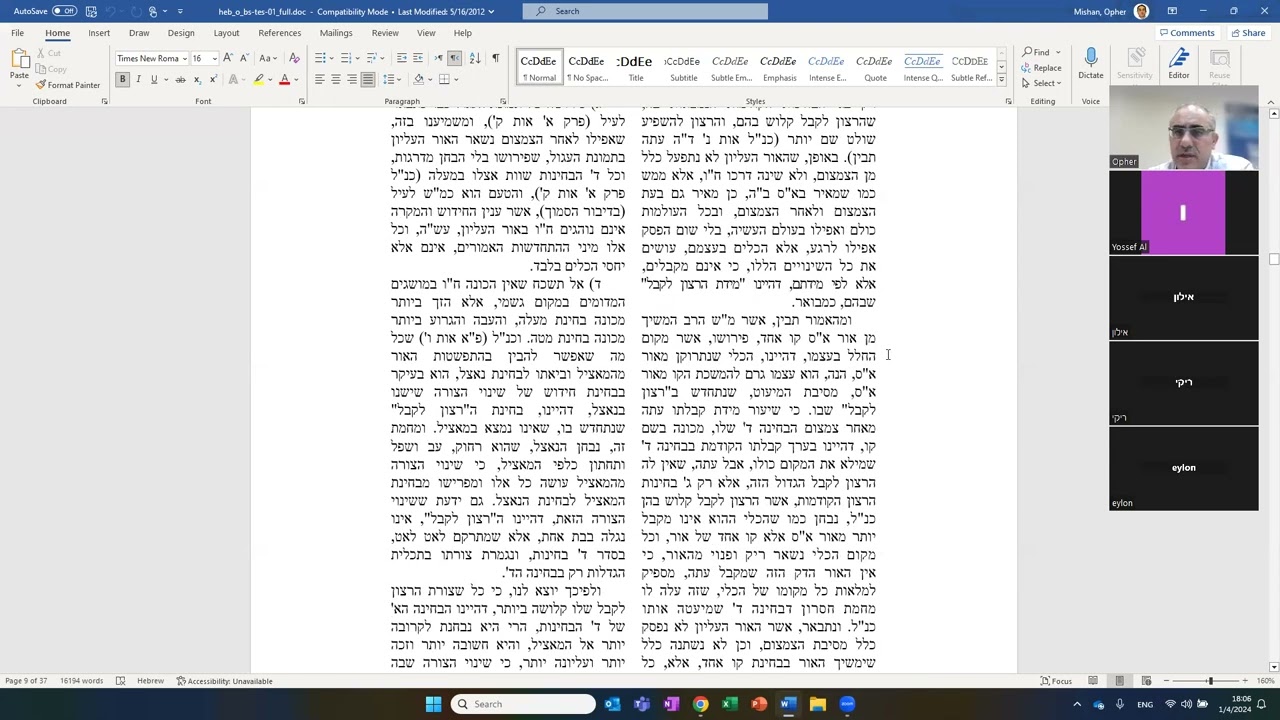Click Focus mode in status bar
The width and height of the screenshot is (1280, 720).
tap(1056, 681)
